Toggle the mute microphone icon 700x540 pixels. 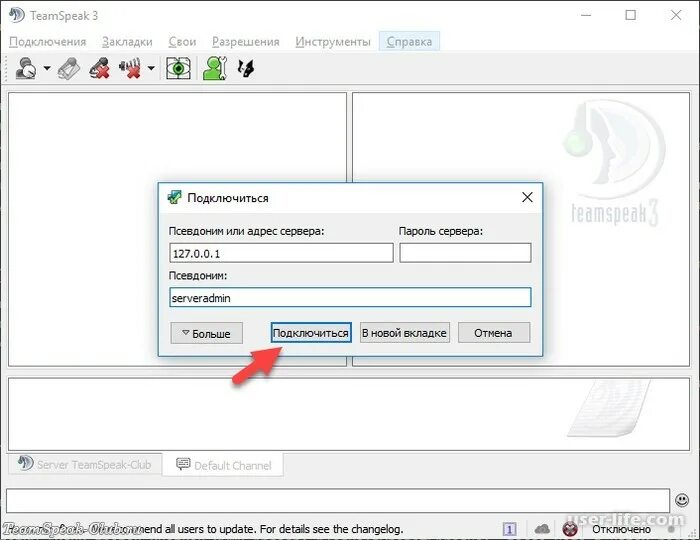pos(100,68)
